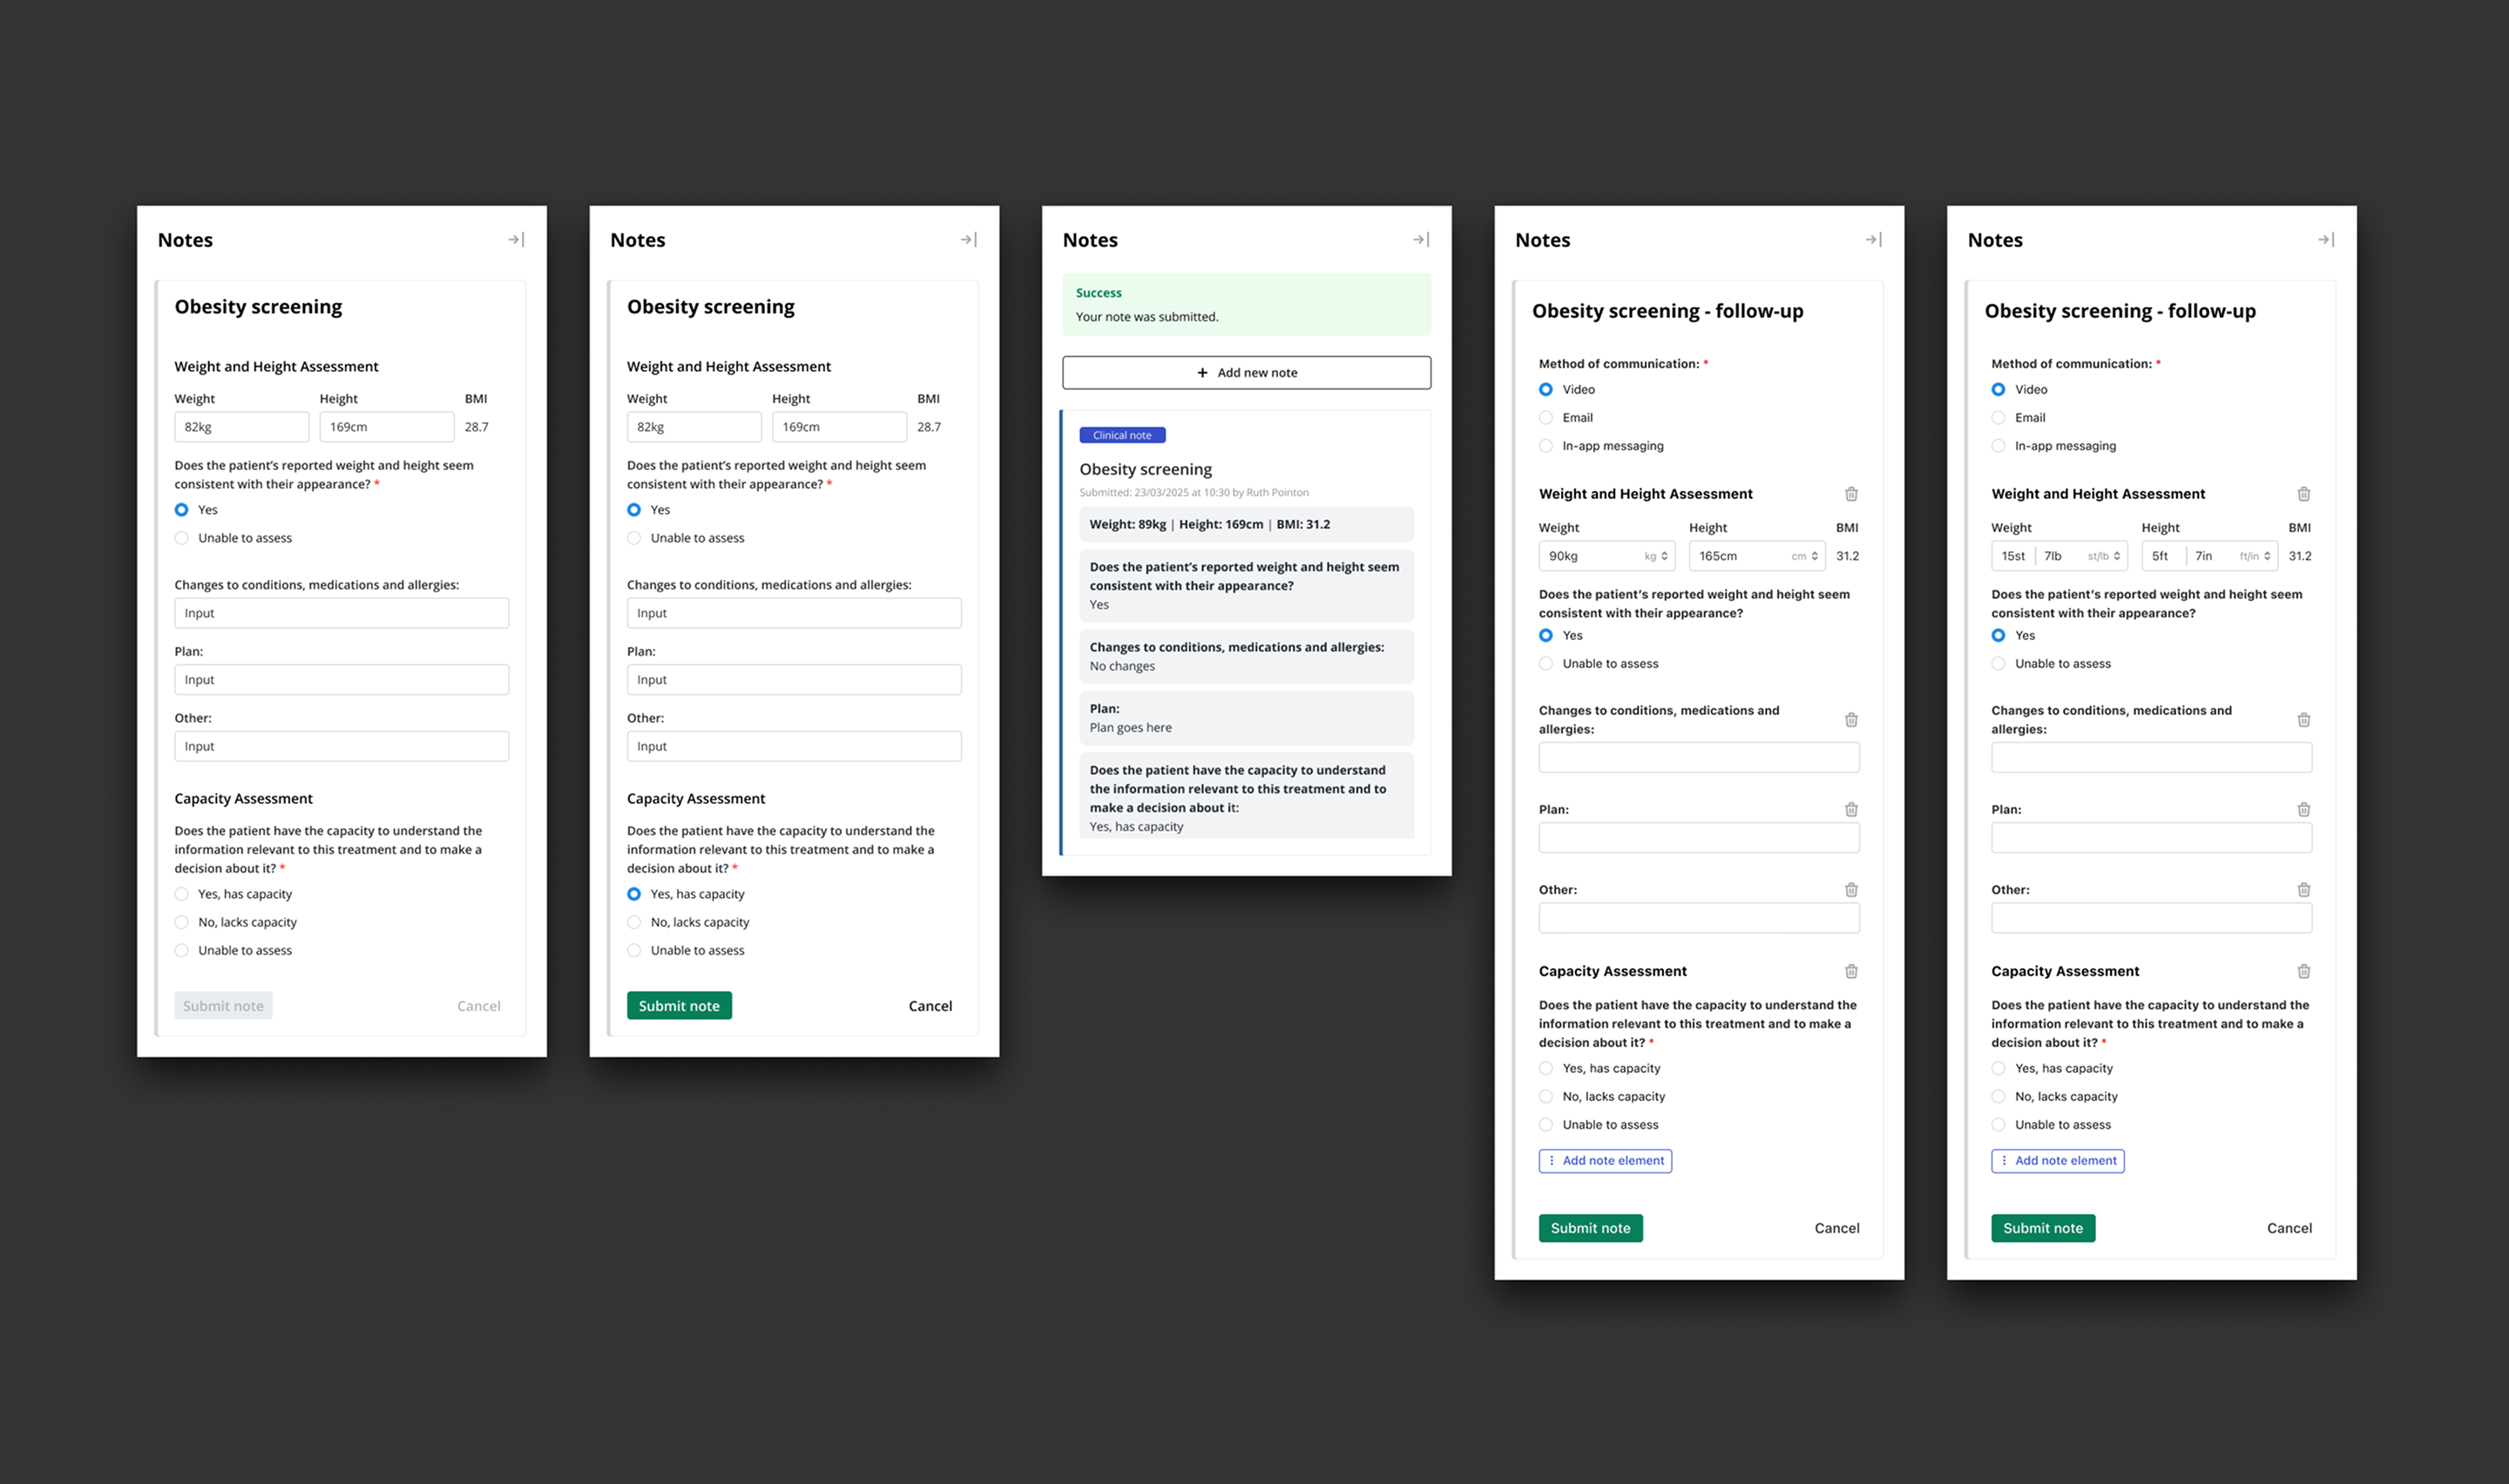This screenshot has height=1484, width=2509.
Task: Click 'Your note was submitted.' message
Action: 1147,317
